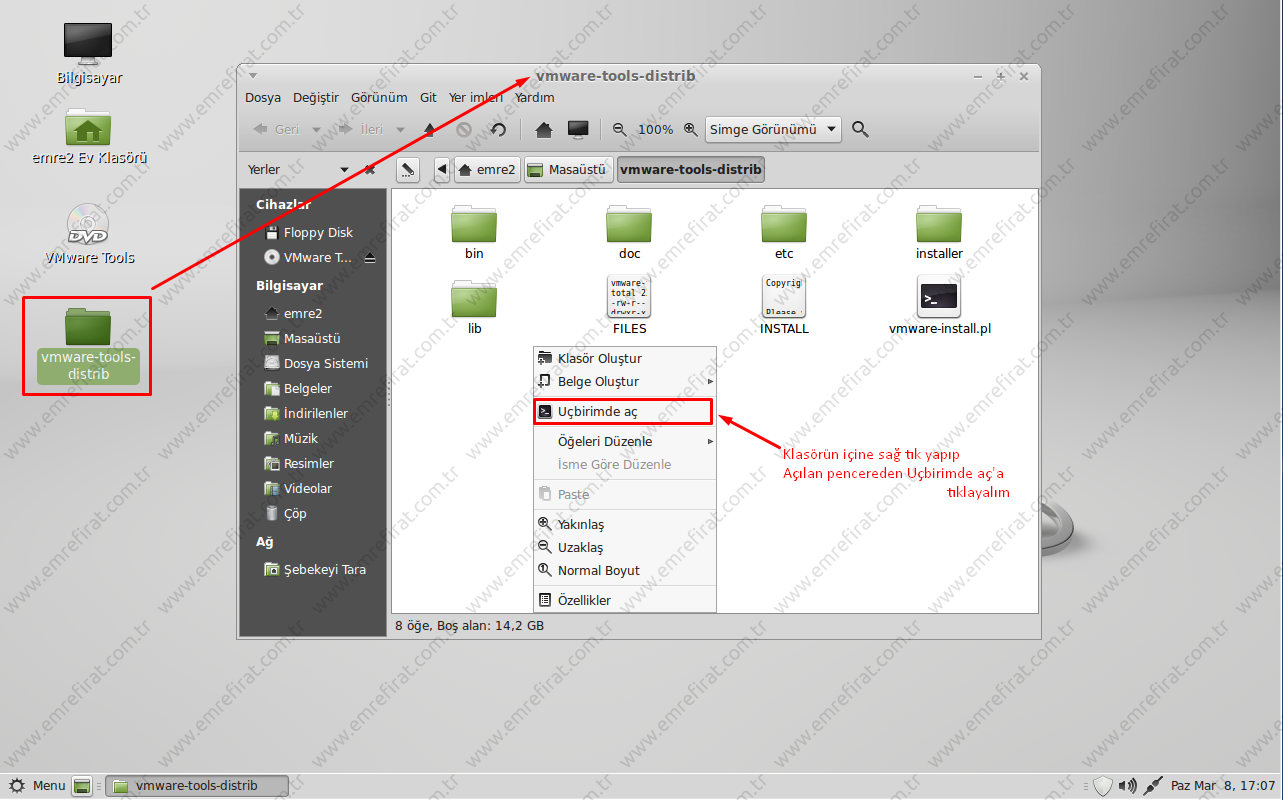1283x800 pixels.
Task: Click the Computer monitor toolbar icon
Action: pyautogui.click(x=578, y=130)
